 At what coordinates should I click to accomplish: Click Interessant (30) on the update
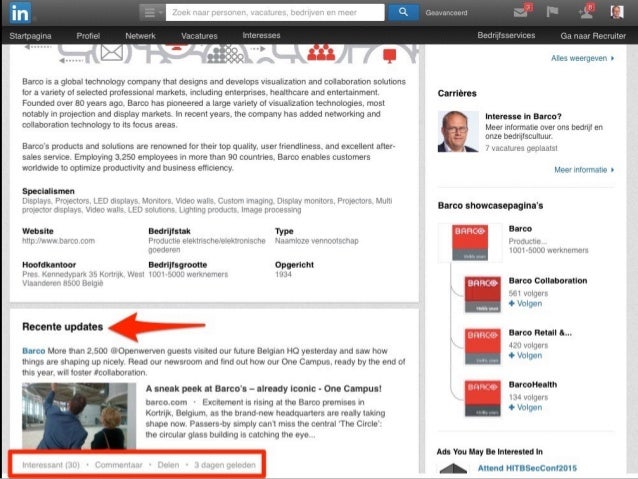(x=51, y=465)
